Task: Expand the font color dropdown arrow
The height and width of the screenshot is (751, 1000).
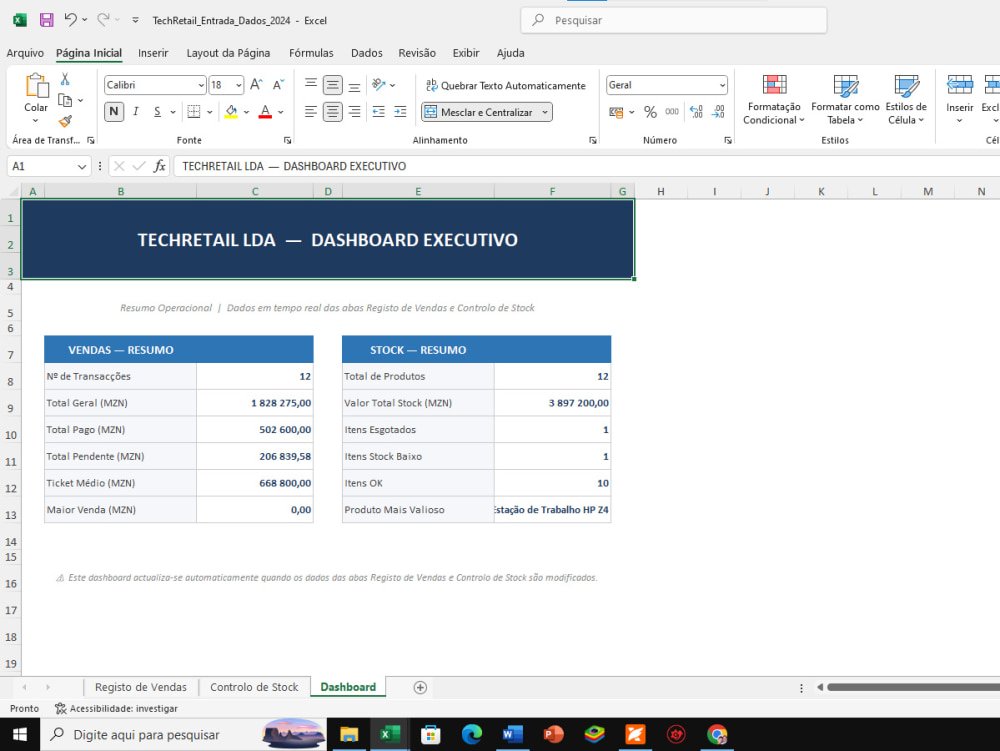Action: click(281, 112)
